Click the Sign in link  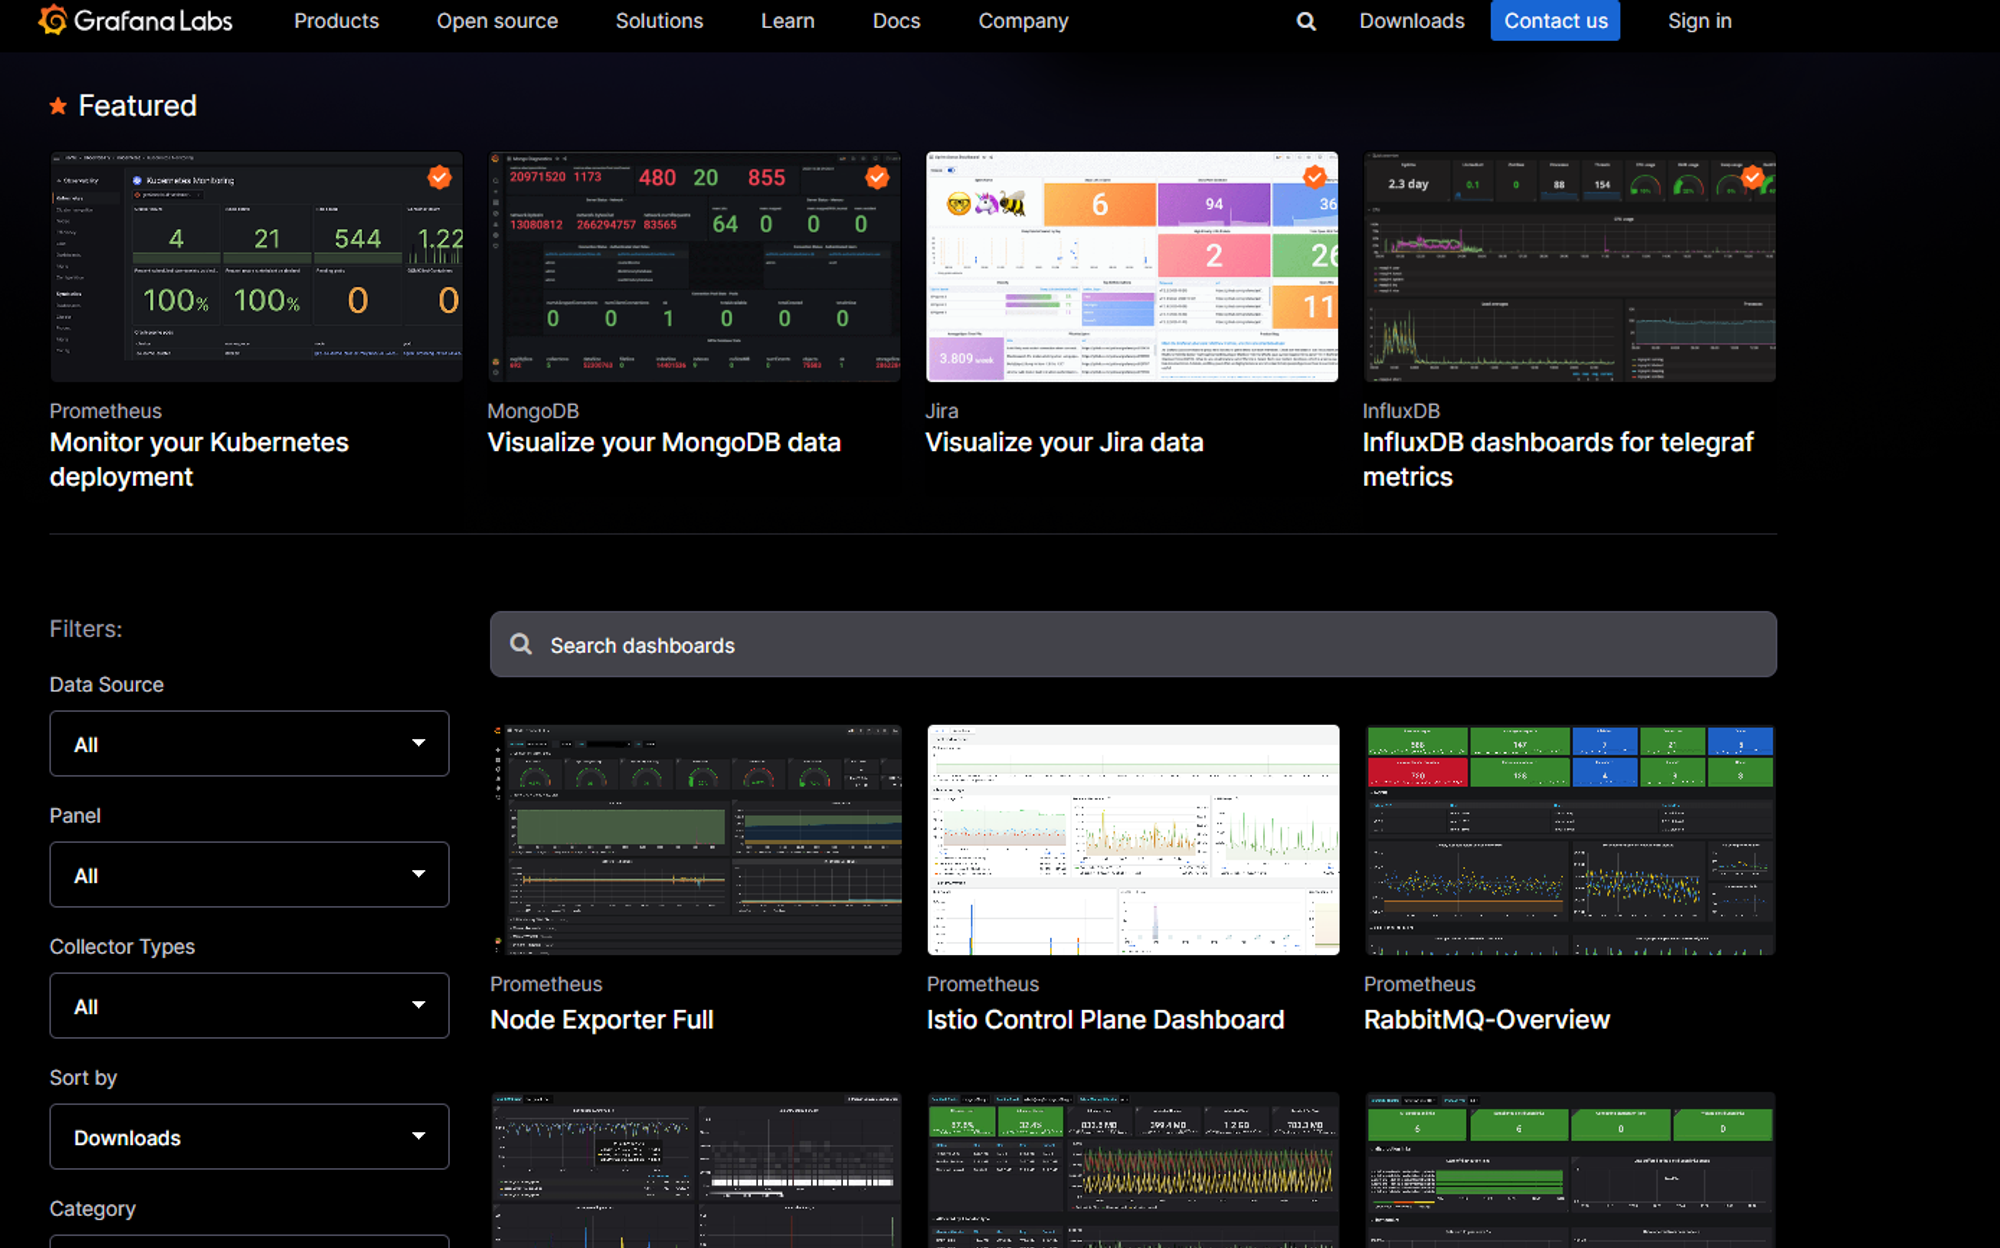tap(1699, 21)
